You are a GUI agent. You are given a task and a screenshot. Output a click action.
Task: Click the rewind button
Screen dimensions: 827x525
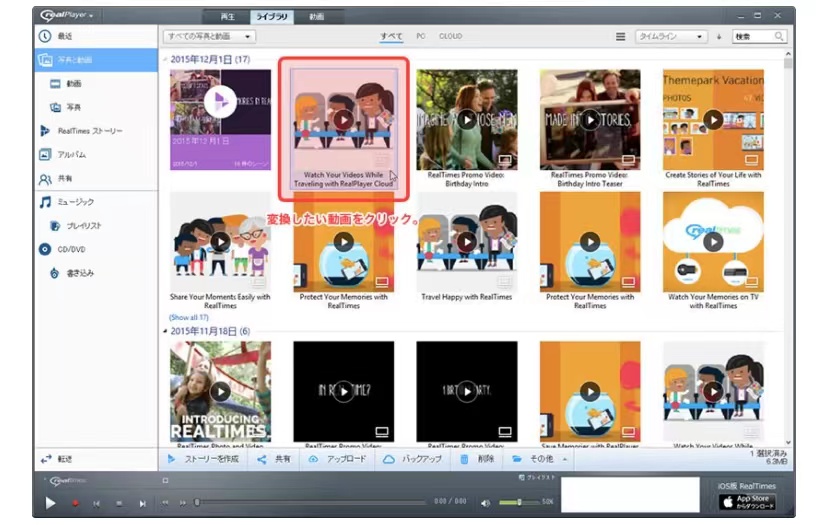click(165, 503)
